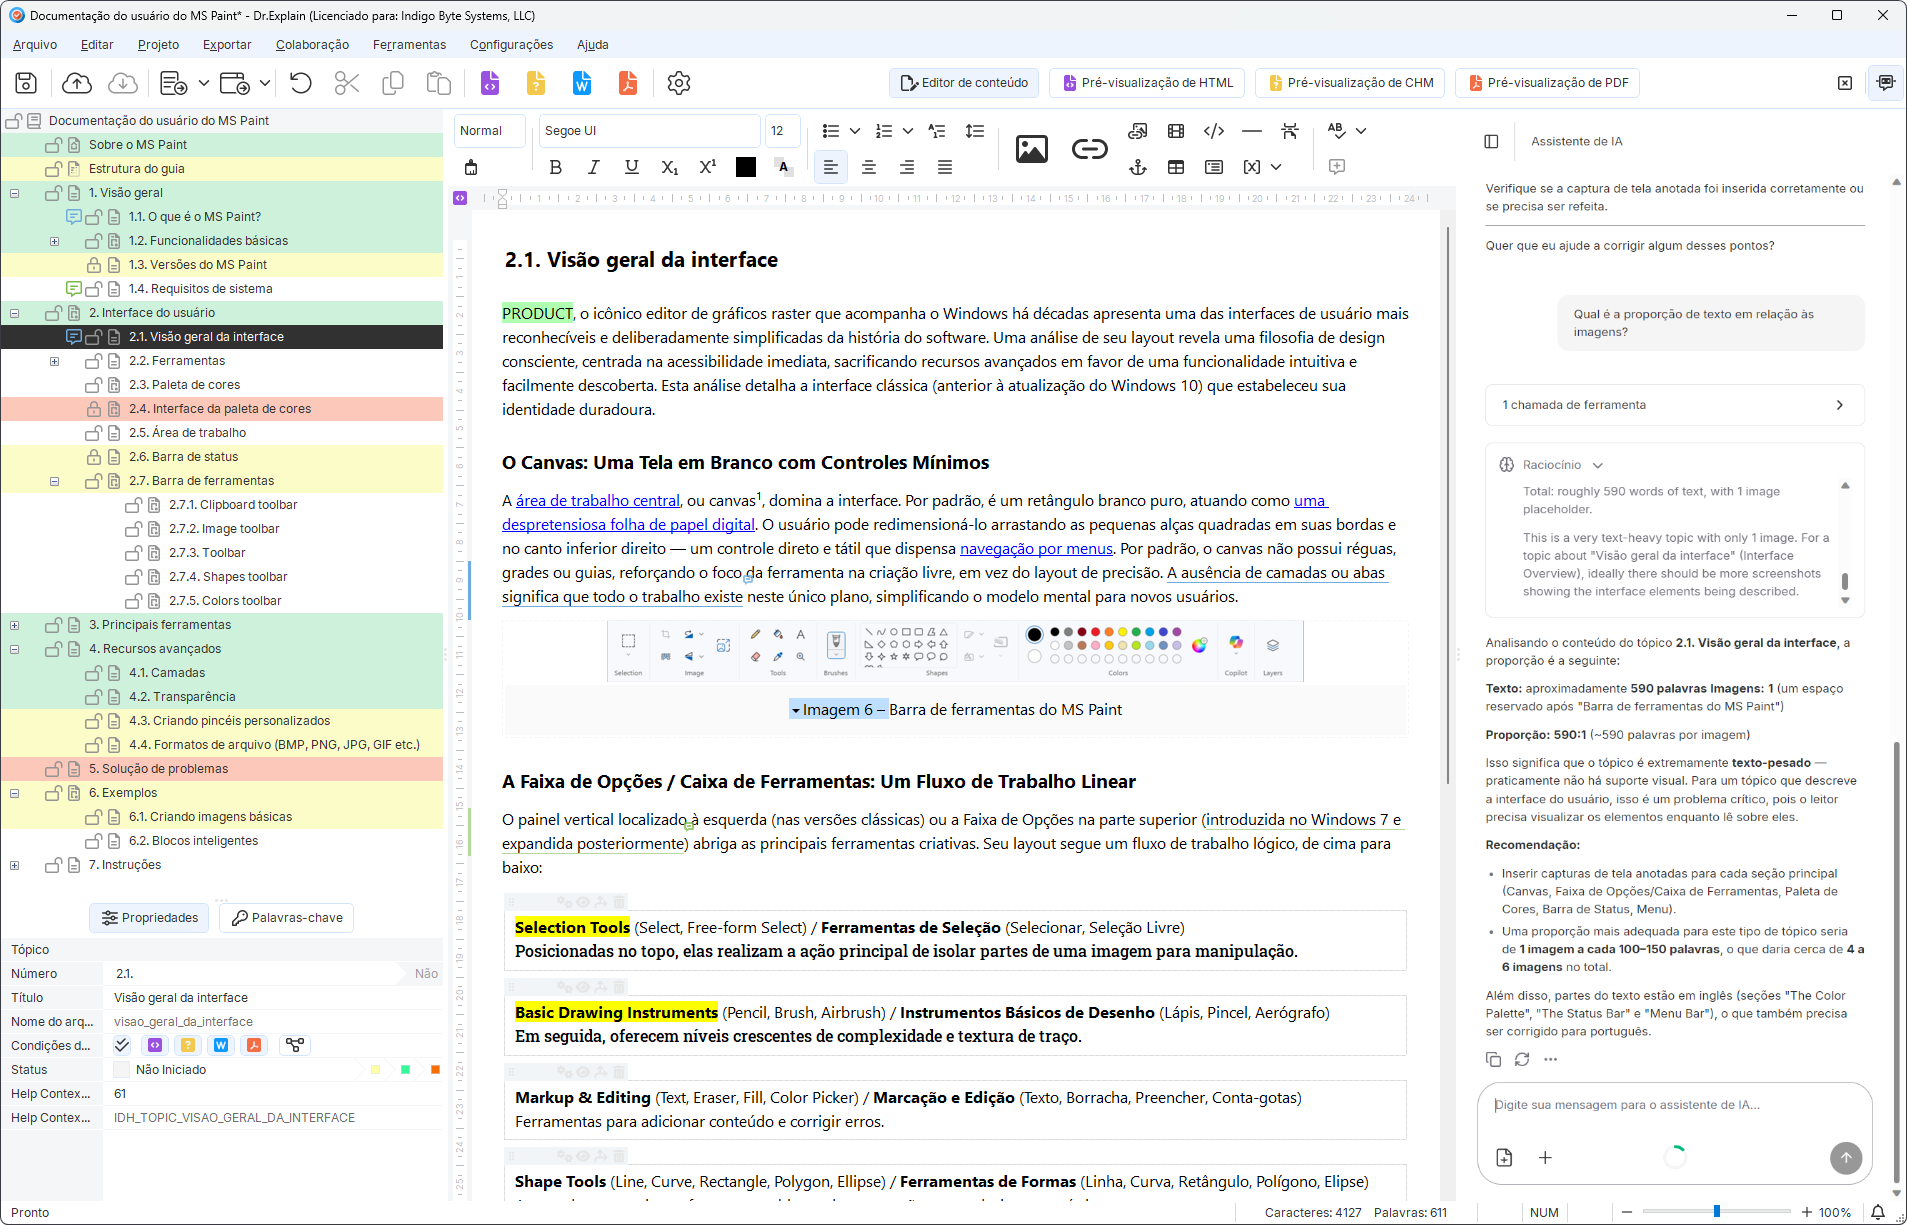Insert a code block with </> icon

(1214, 131)
